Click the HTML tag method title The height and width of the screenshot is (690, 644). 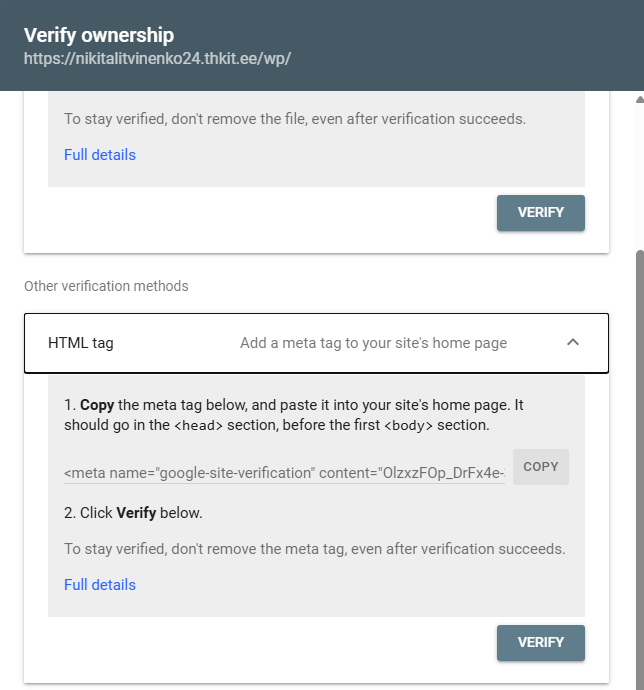(x=81, y=343)
